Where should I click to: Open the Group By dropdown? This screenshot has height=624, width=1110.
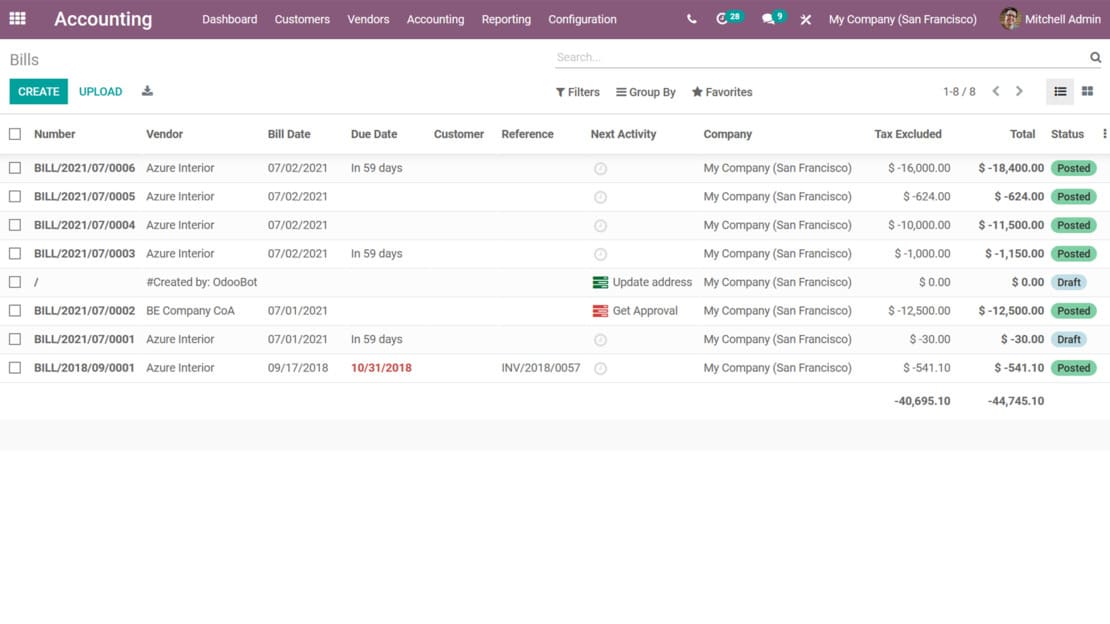coord(646,92)
